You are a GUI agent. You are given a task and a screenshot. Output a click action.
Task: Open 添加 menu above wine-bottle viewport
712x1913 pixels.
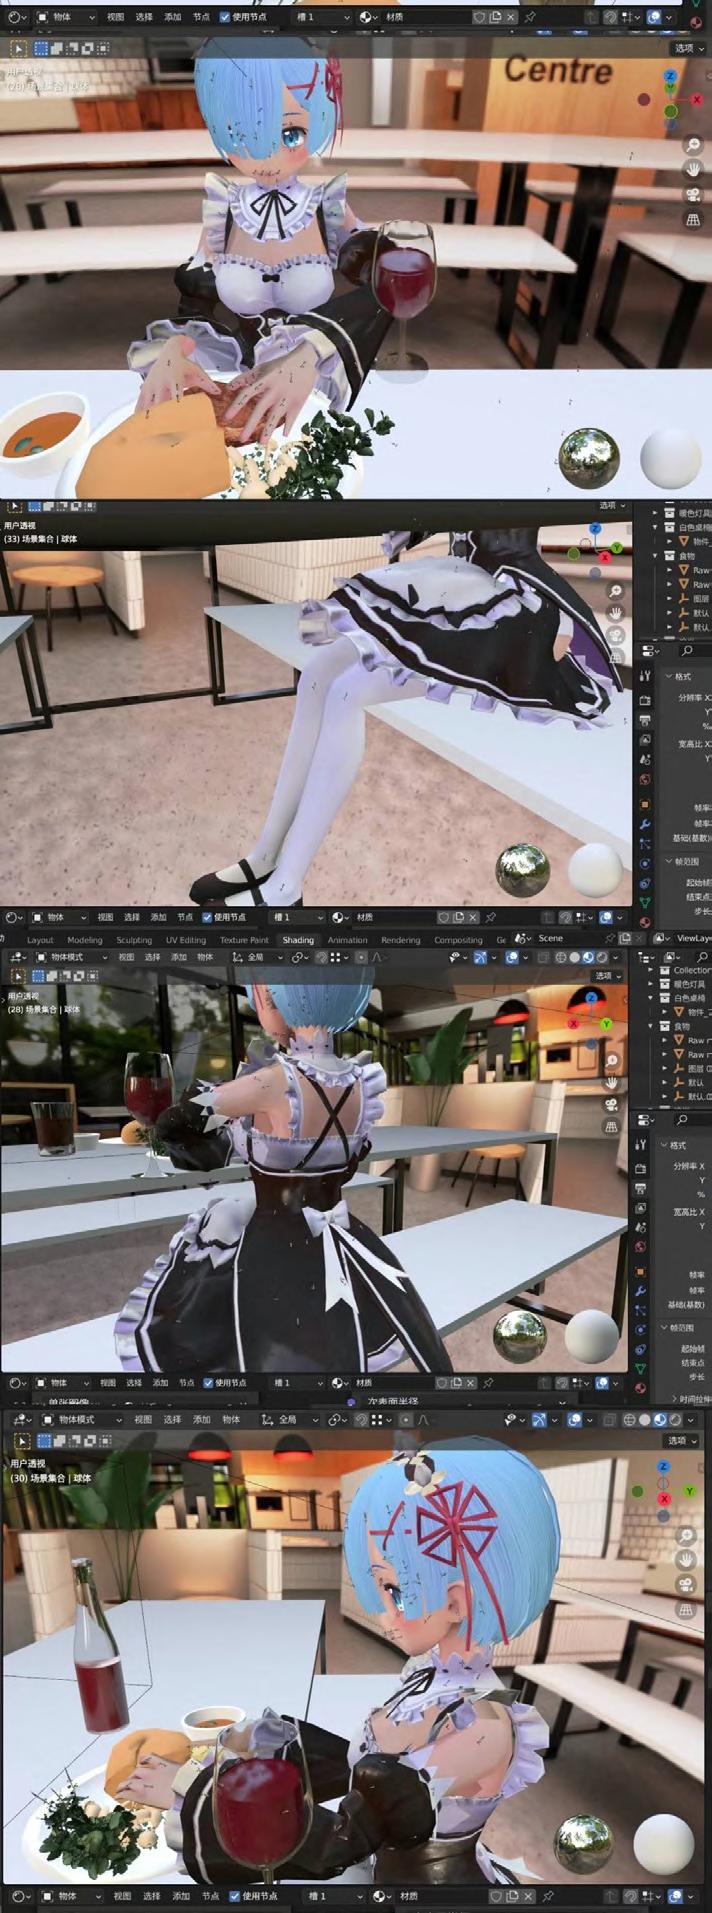[x=201, y=1420]
